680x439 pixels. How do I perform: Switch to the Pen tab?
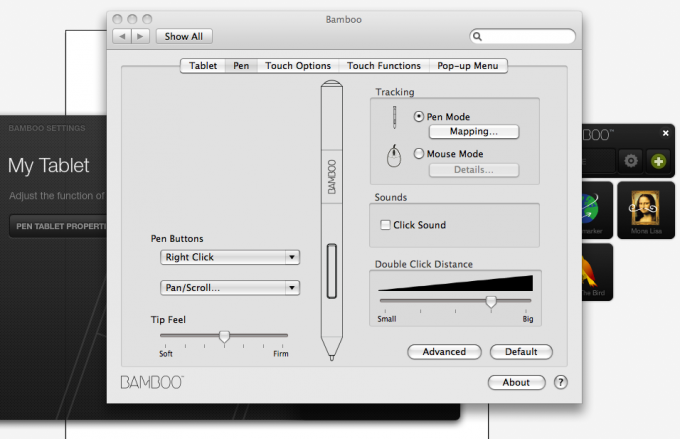tap(241, 66)
